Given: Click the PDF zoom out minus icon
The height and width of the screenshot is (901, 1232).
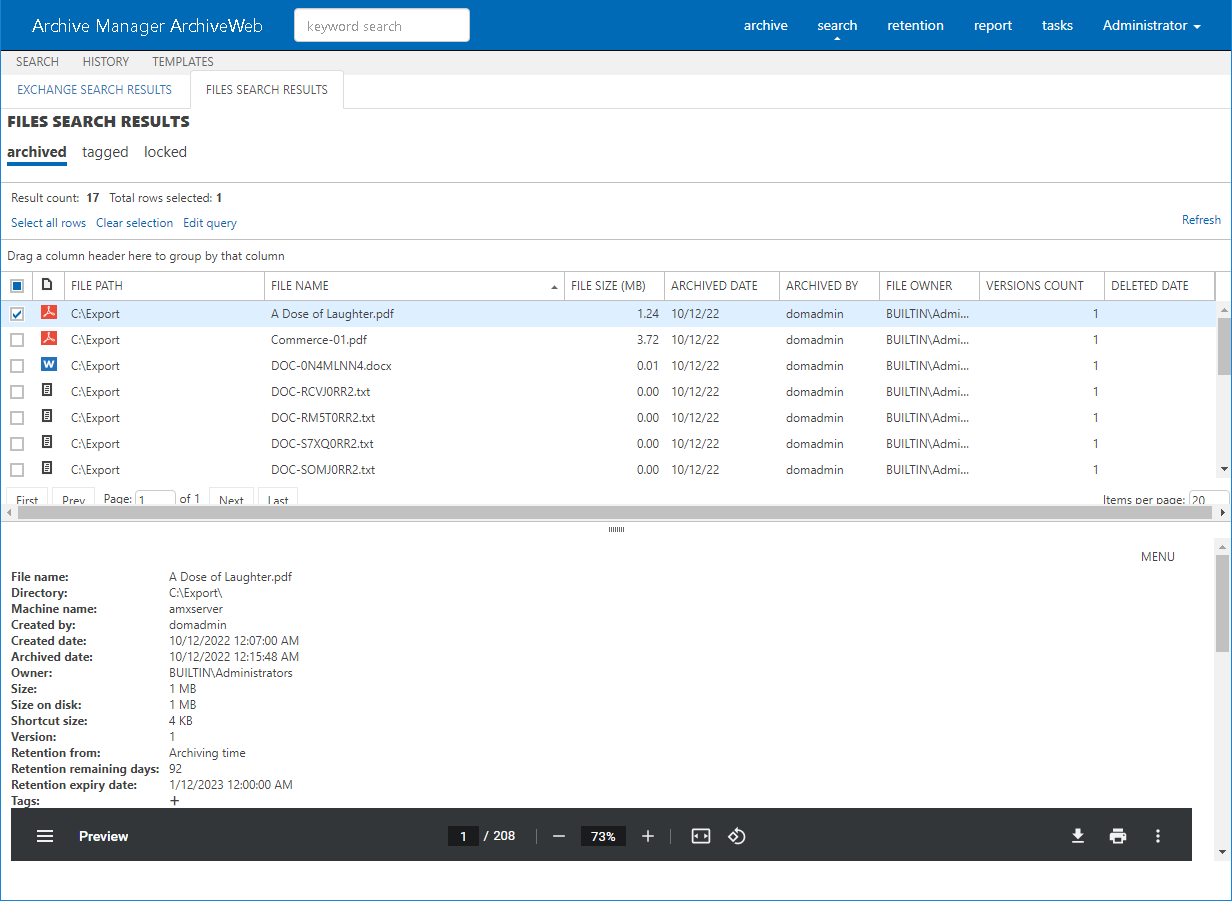Looking at the screenshot, I should click(x=559, y=836).
